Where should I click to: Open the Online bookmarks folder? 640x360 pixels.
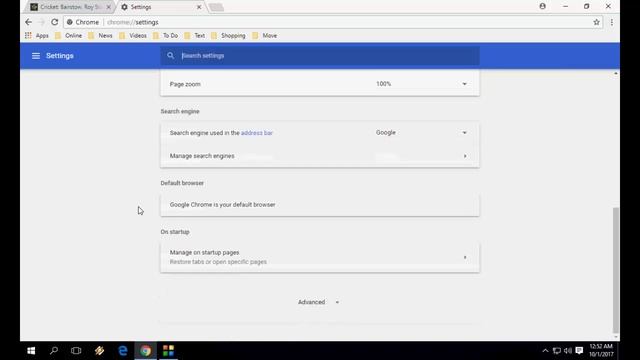[69, 36]
